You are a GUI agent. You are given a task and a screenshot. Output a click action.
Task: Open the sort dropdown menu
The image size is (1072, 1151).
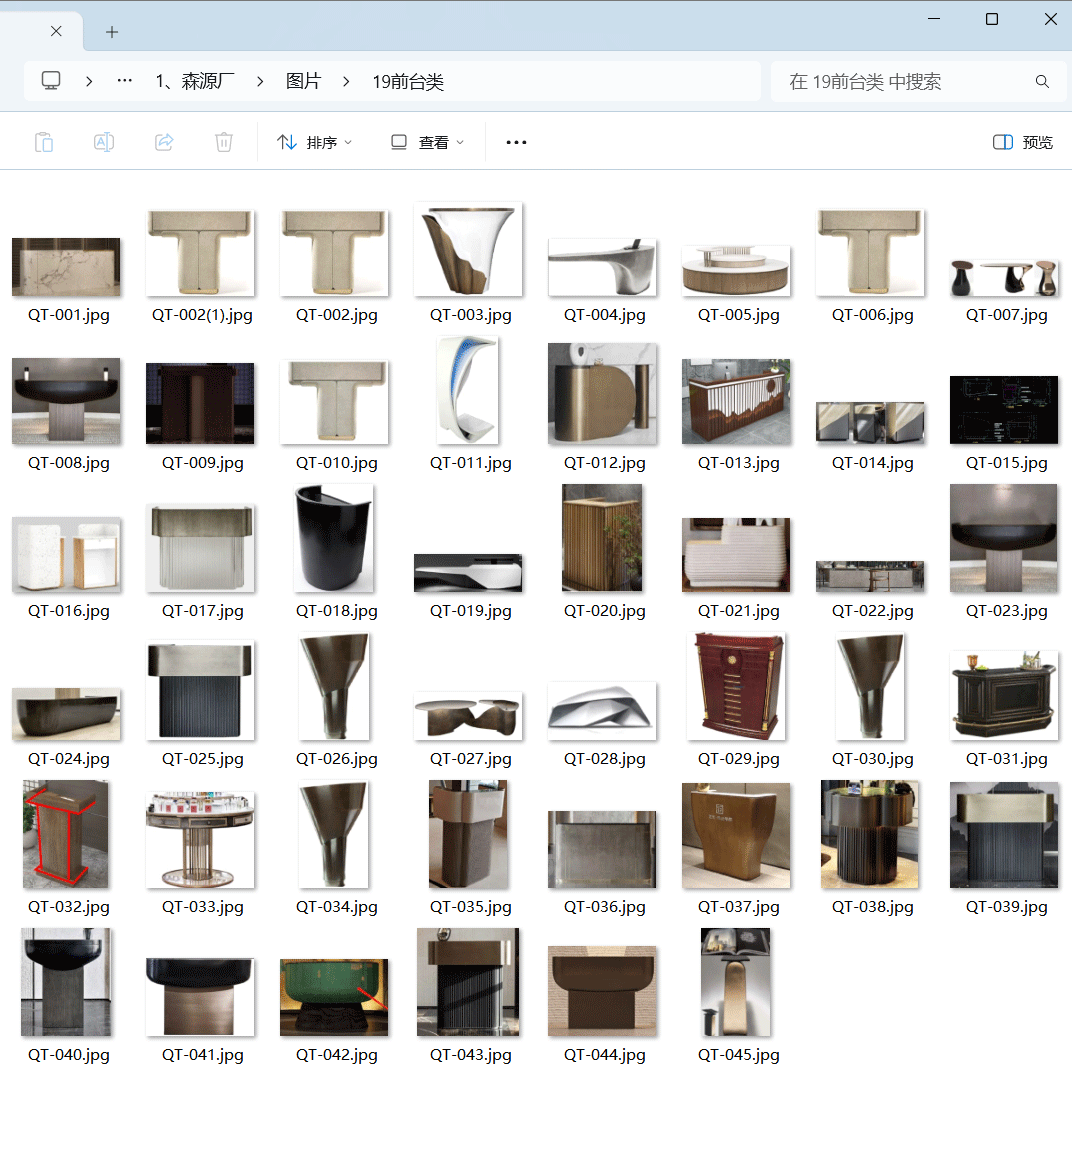click(314, 142)
